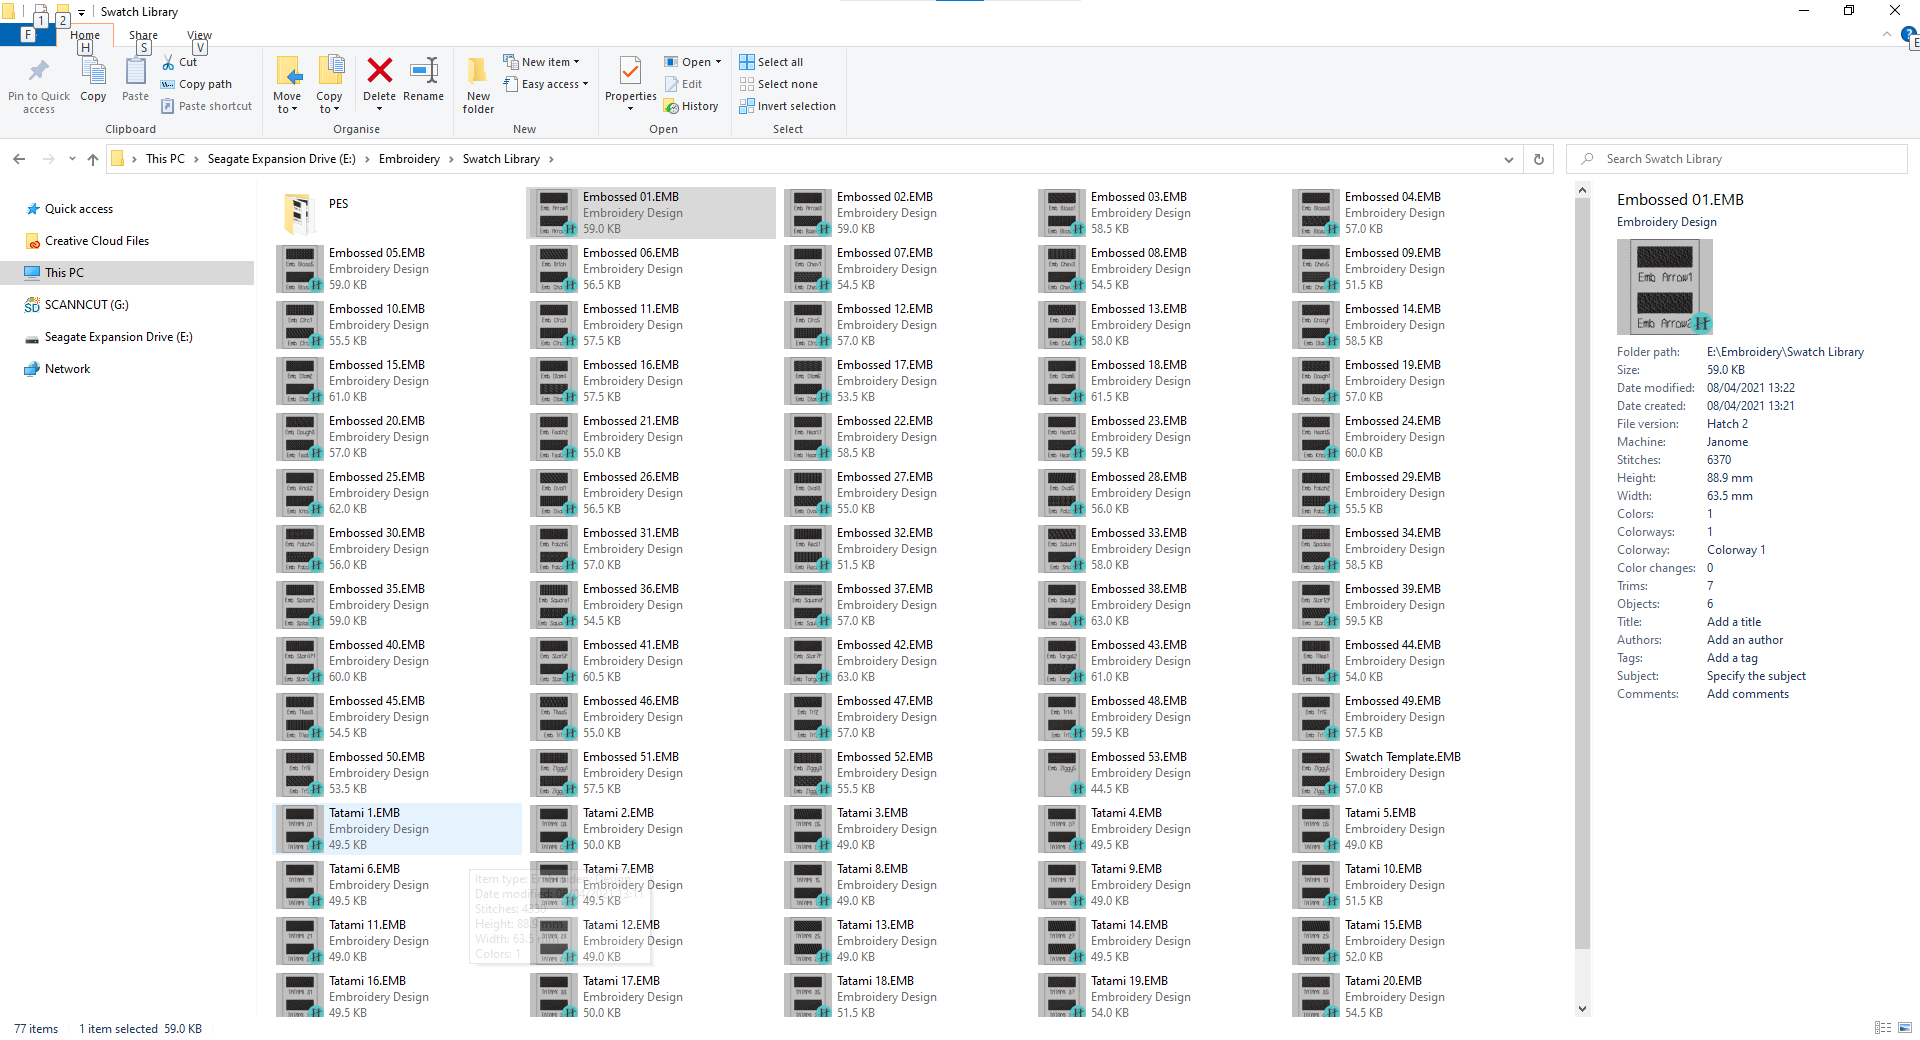Image resolution: width=1920 pixels, height=1040 pixels.
Task: Expand the address bar history dropdown
Action: (1508, 159)
